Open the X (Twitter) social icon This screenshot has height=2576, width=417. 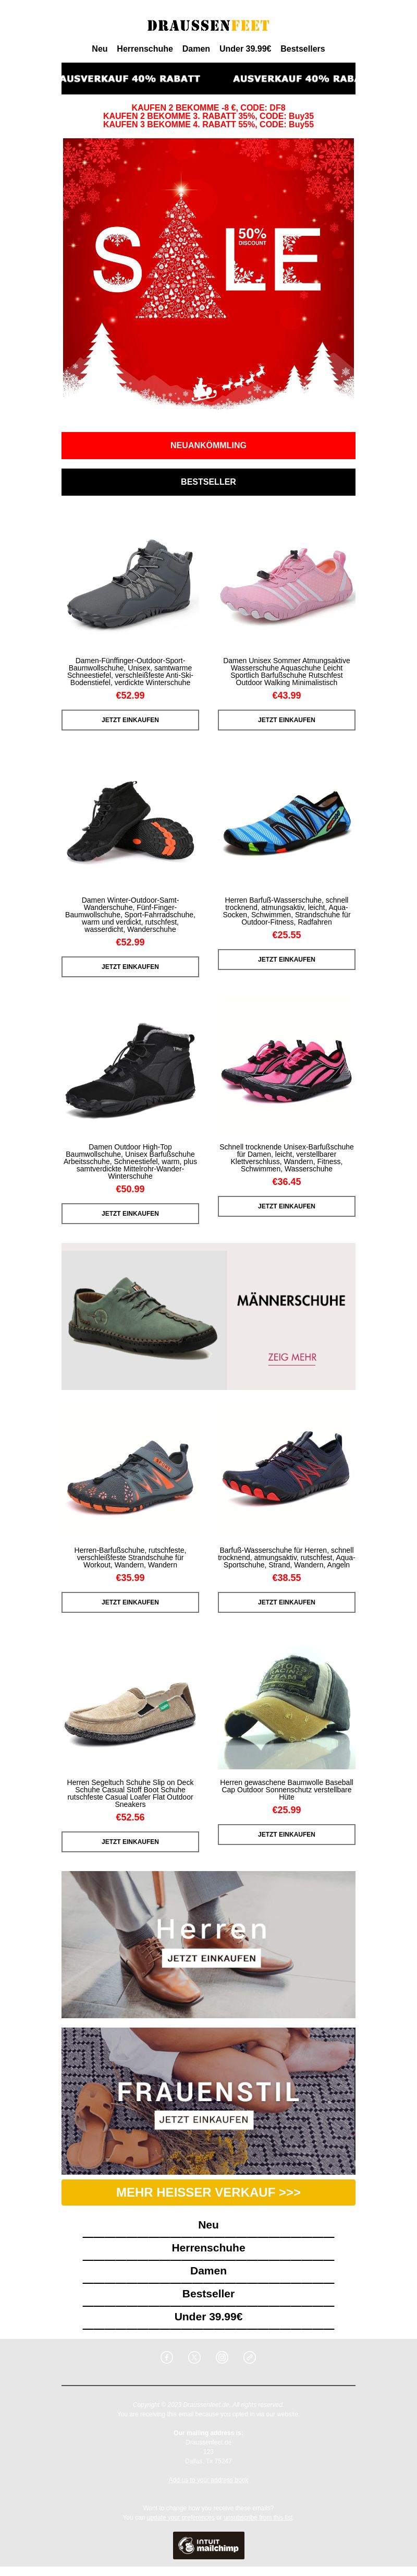(195, 2357)
